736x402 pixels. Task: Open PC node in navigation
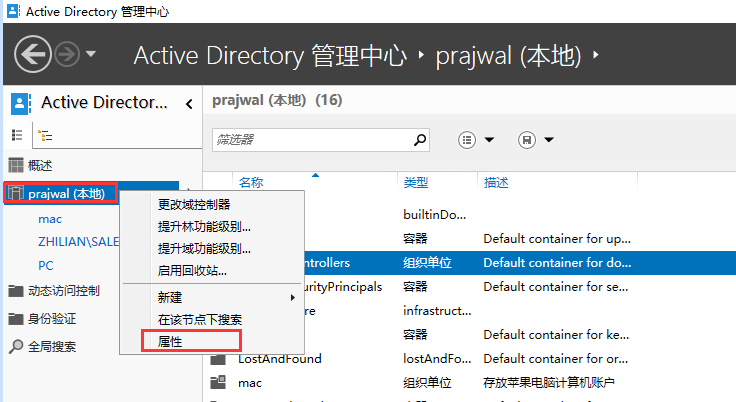(x=46, y=266)
